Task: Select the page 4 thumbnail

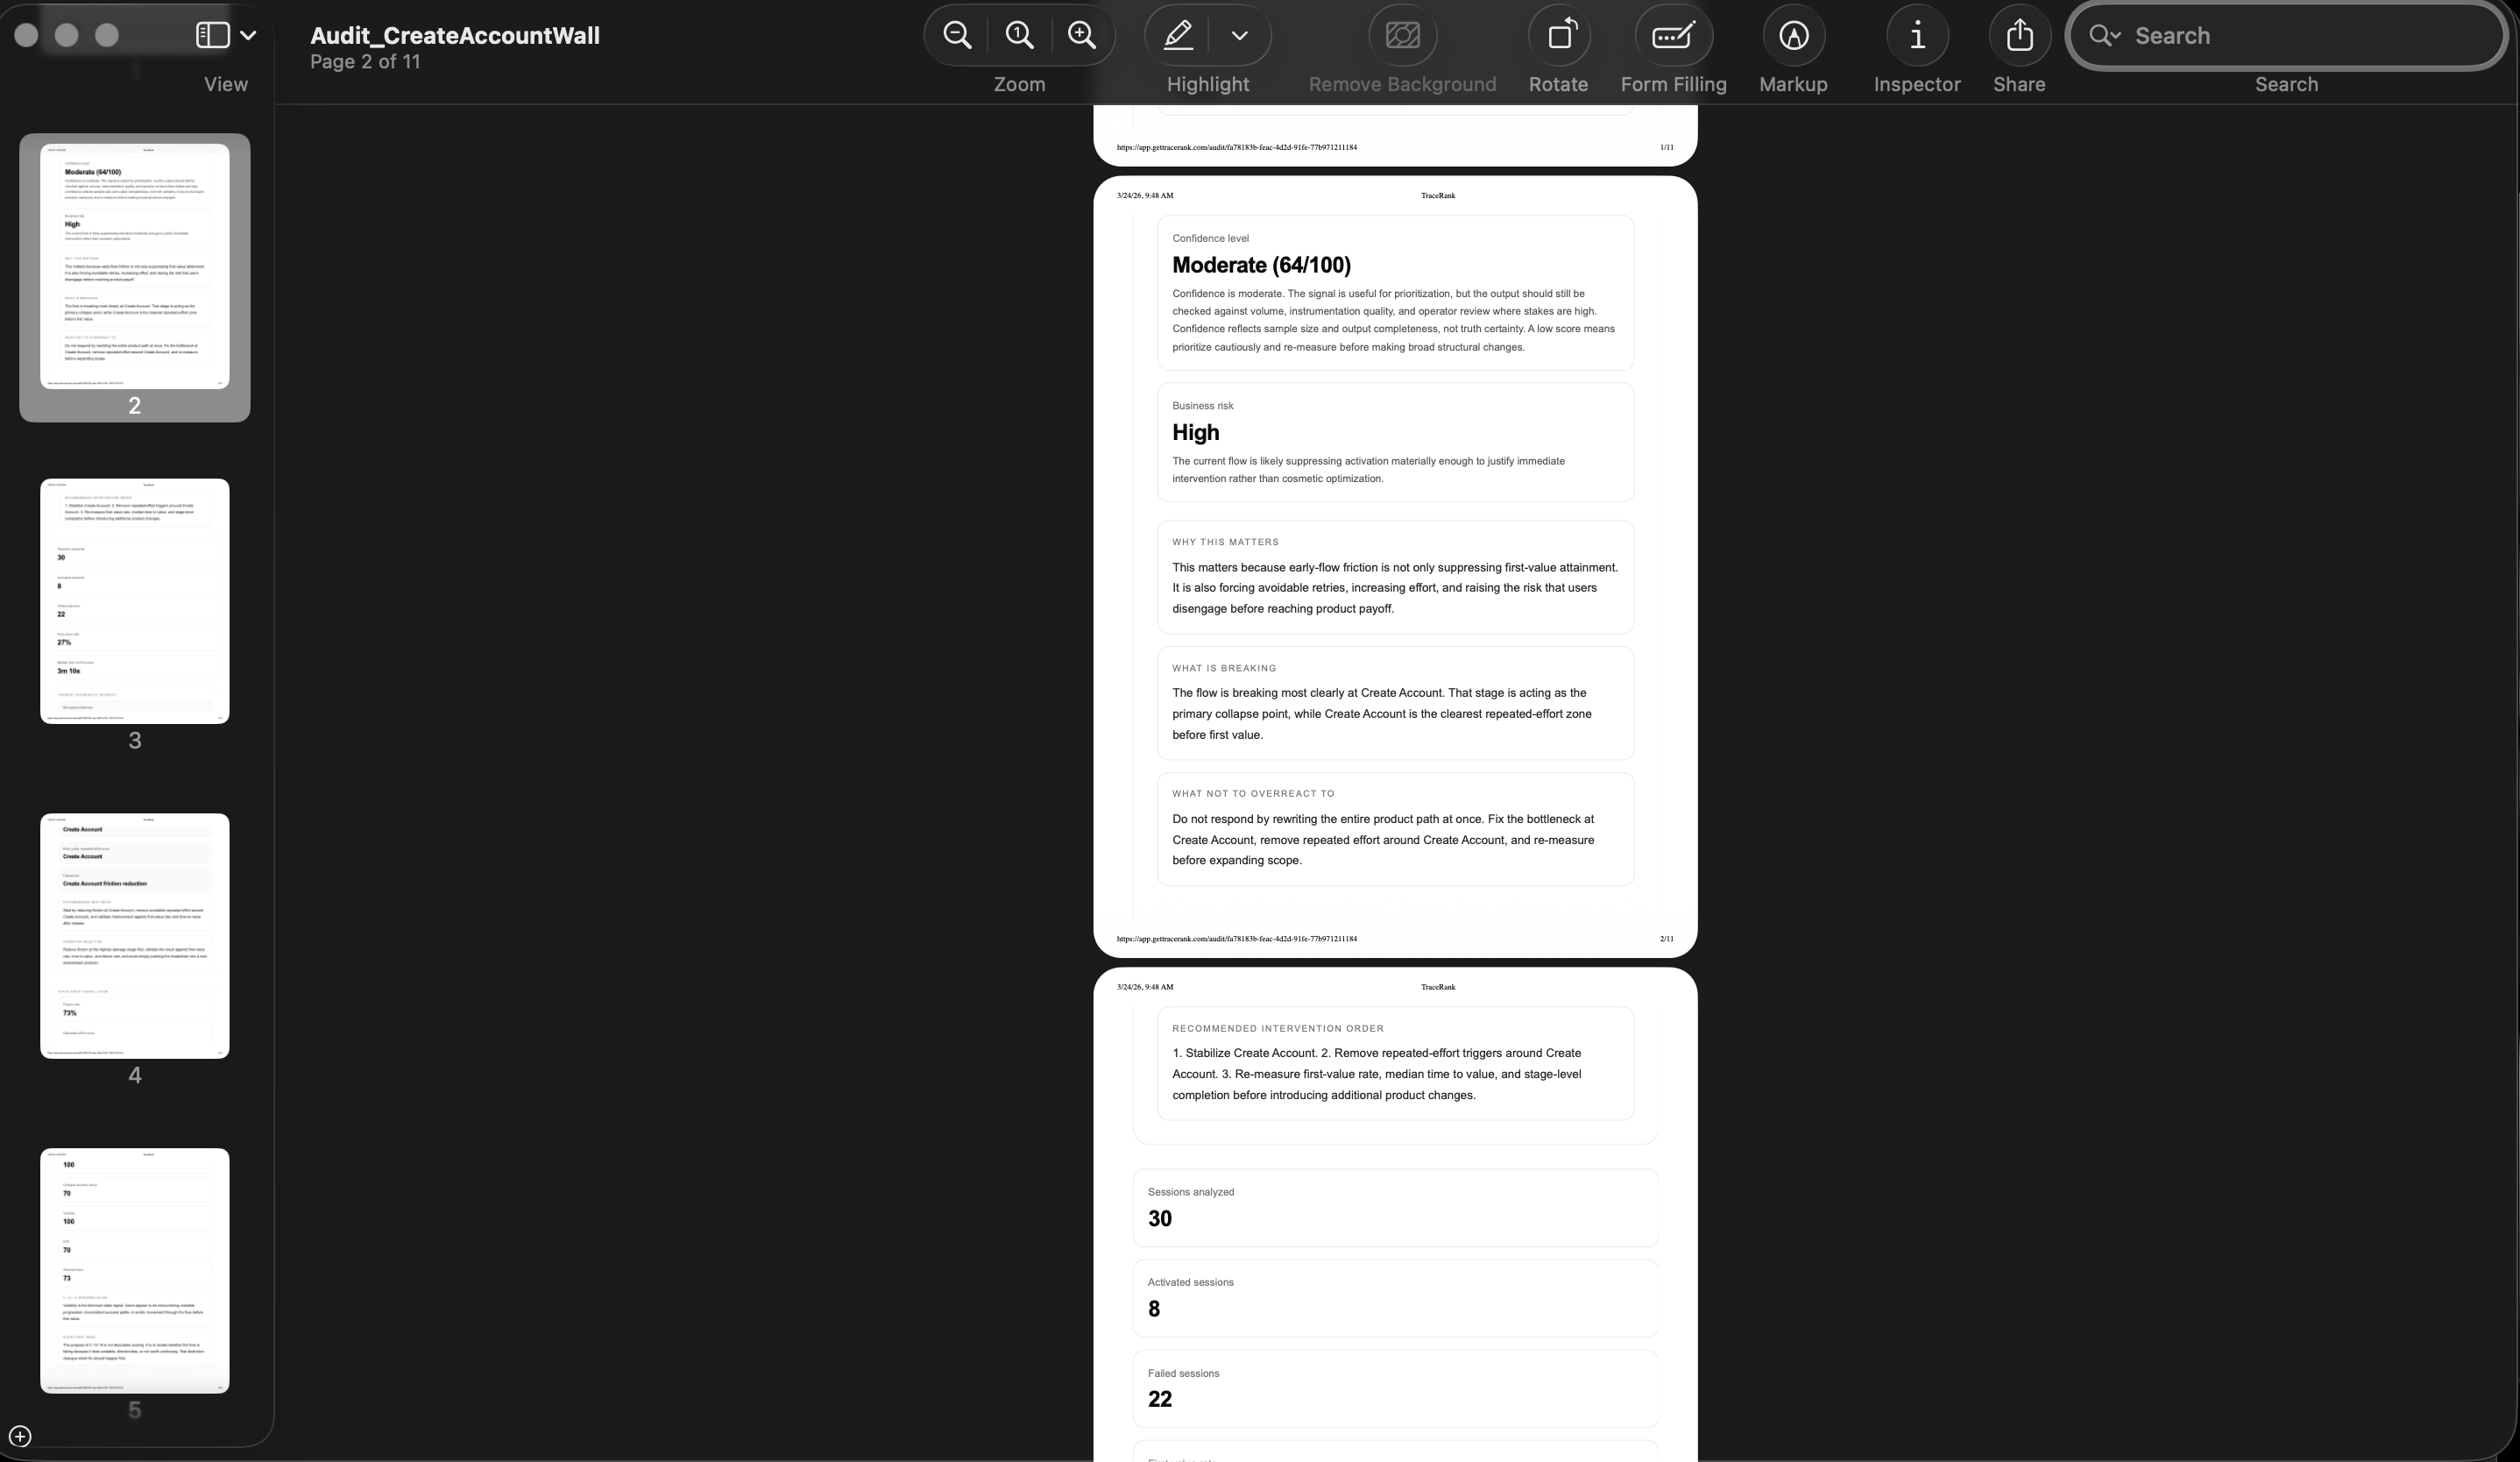Action: [x=135, y=936]
